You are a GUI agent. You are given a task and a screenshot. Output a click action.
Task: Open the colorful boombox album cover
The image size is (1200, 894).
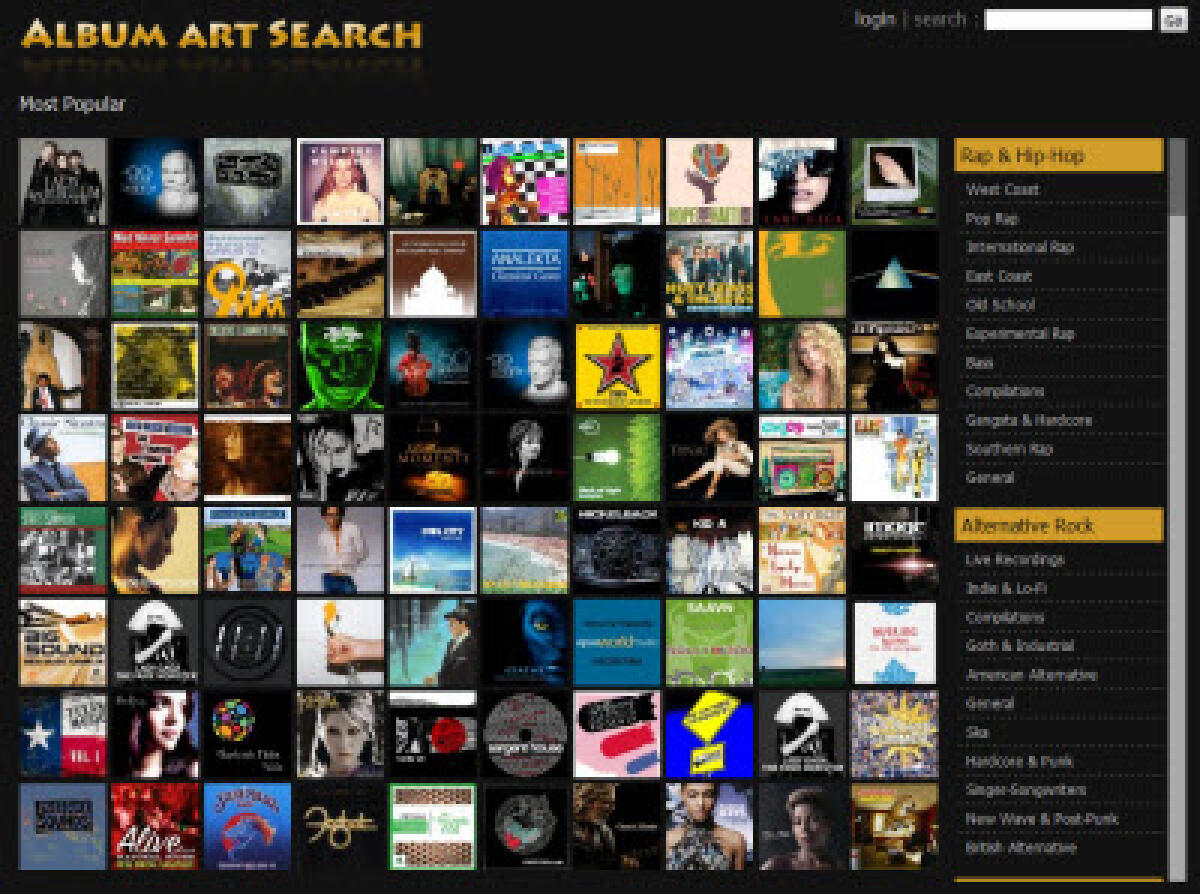802,458
